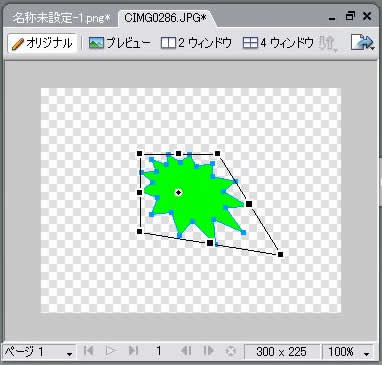Switch to the 名称未設定-1.png document tab
Screen dimensions: 382x365
pos(62,18)
